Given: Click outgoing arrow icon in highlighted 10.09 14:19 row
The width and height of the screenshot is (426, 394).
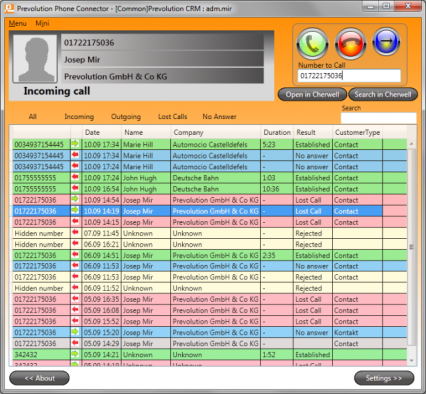Looking at the screenshot, I should (x=75, y=210).
